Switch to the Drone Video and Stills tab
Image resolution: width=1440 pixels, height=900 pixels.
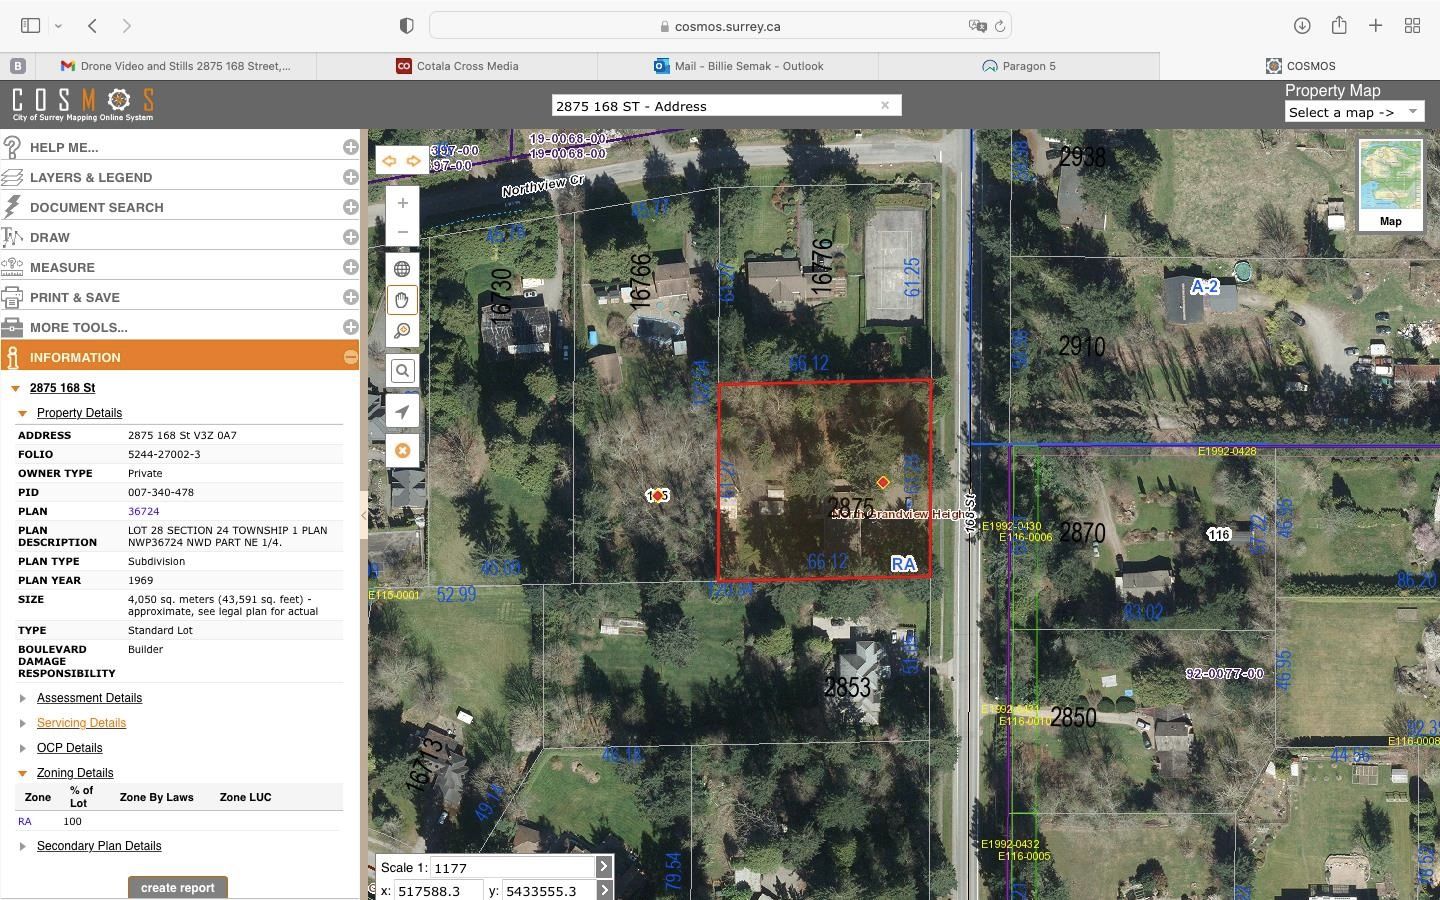176,66
